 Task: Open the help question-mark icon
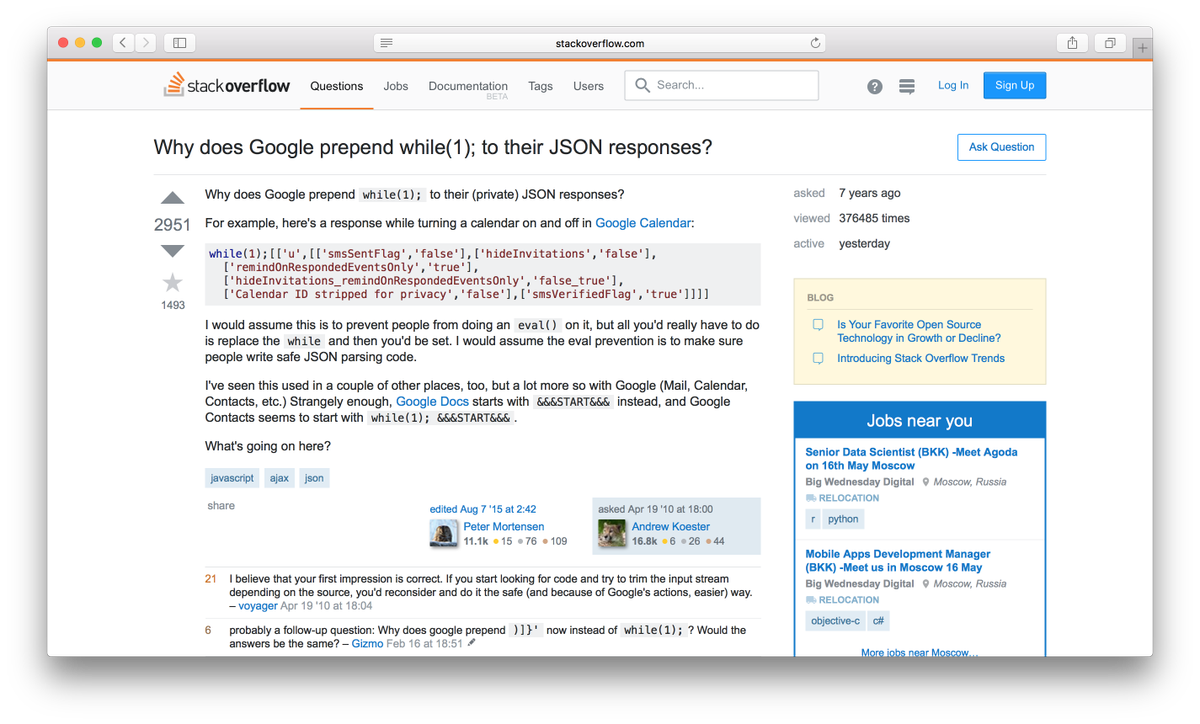pos(875,86)
